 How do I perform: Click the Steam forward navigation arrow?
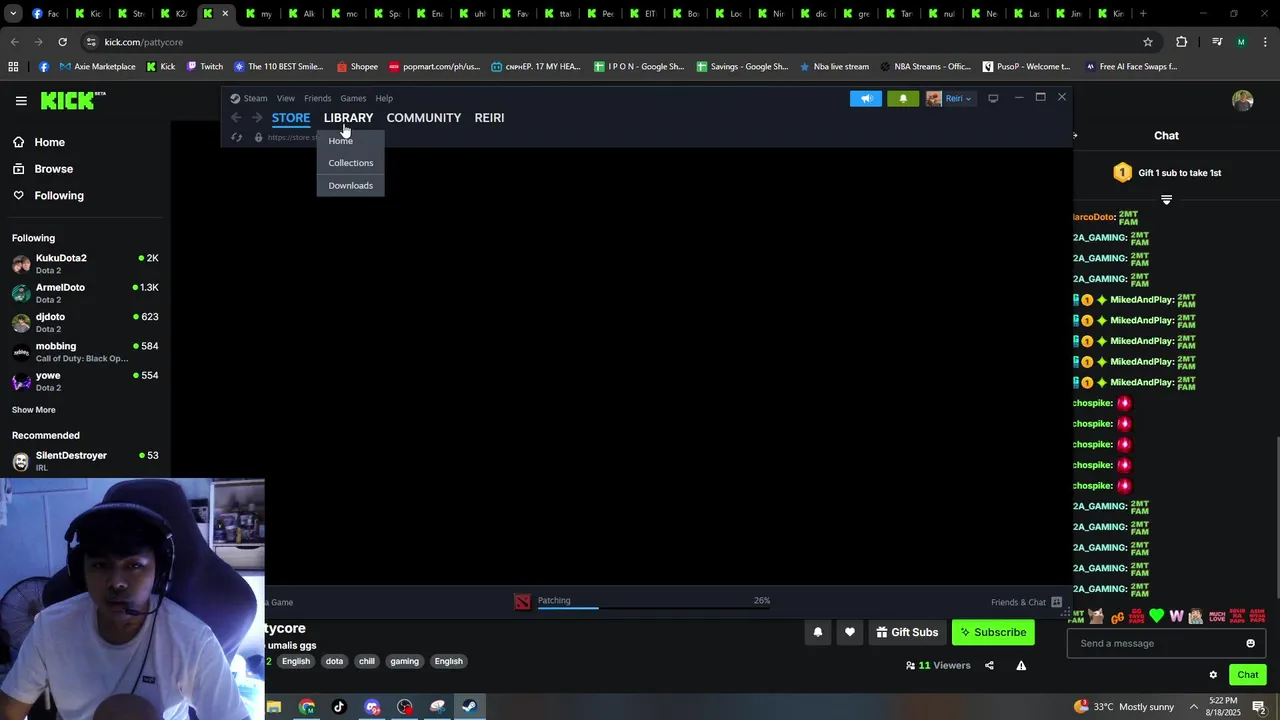(257, 118)
